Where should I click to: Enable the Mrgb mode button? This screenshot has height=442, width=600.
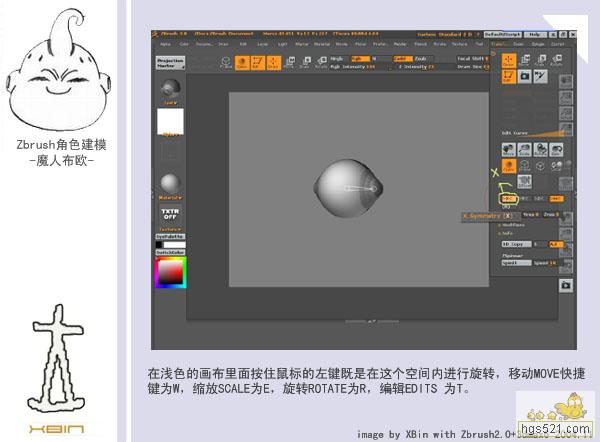tap(339, 59)
